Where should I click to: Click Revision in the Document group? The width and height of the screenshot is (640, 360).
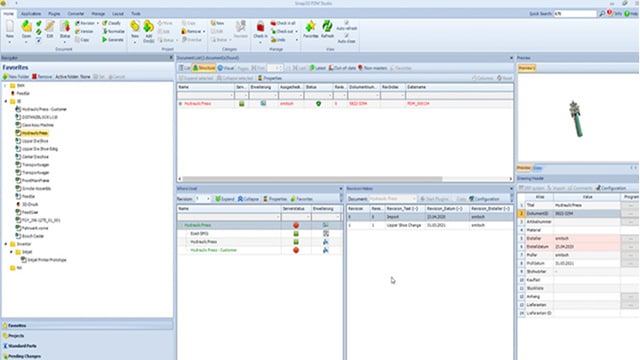coord(85,23)
